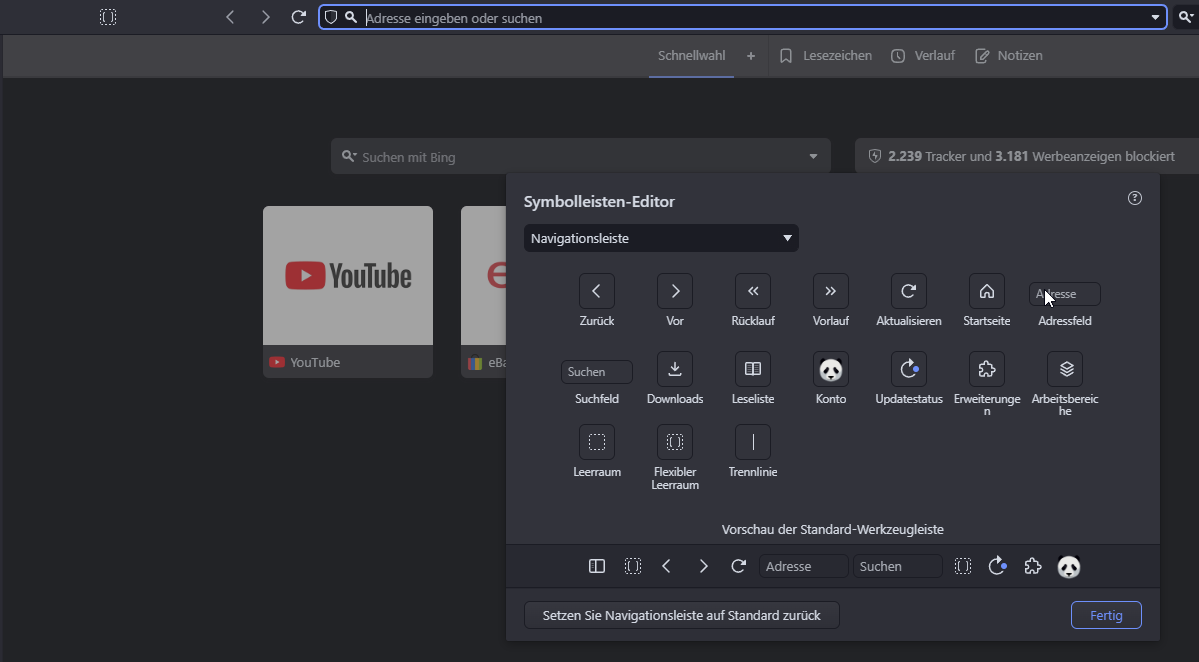Screen dimensions: 1199x662
Task: Click the extensions puzzle icon in the preview toolbar
Action: pyautogui.click(x=1032, y=566)
